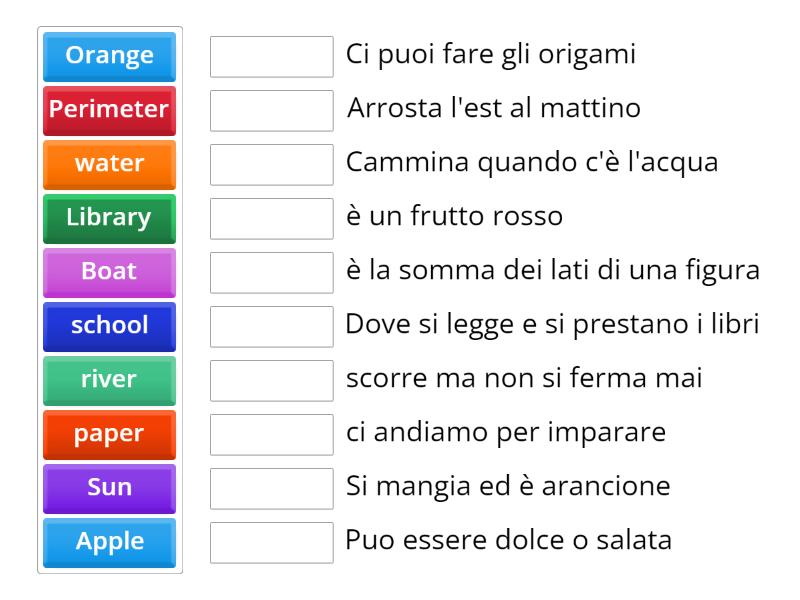Select the green Library tile
This screenshot has height=600, width=800.
click(x=110, y=218)
